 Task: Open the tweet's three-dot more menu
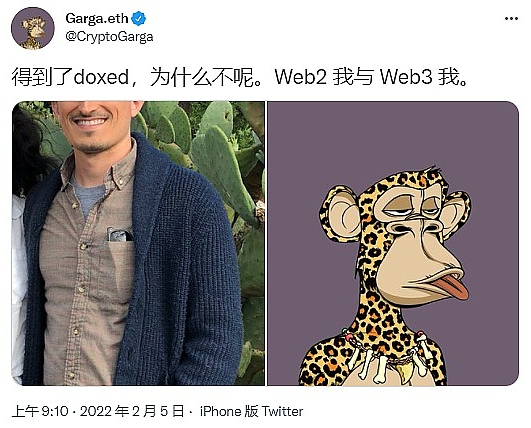coord(511,19)
